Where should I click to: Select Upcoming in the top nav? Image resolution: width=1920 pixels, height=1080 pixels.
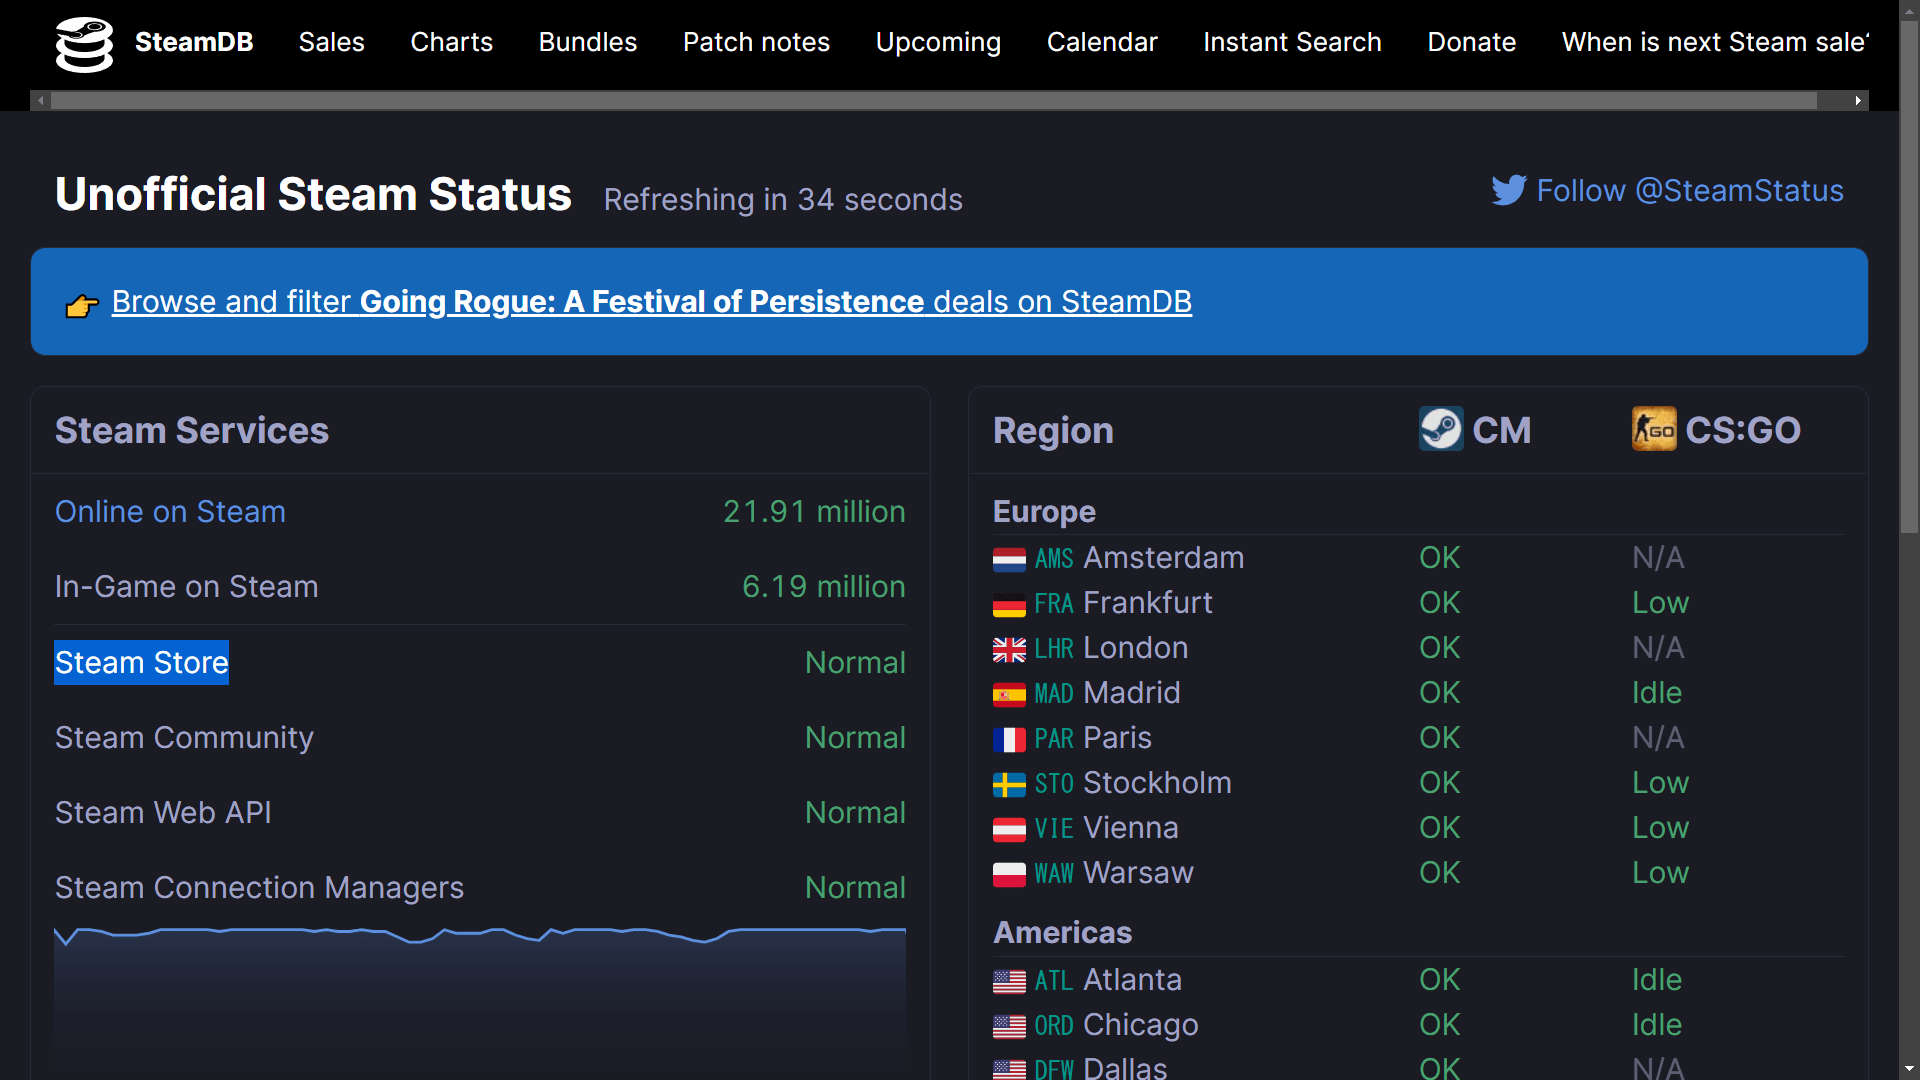[938, 42]
